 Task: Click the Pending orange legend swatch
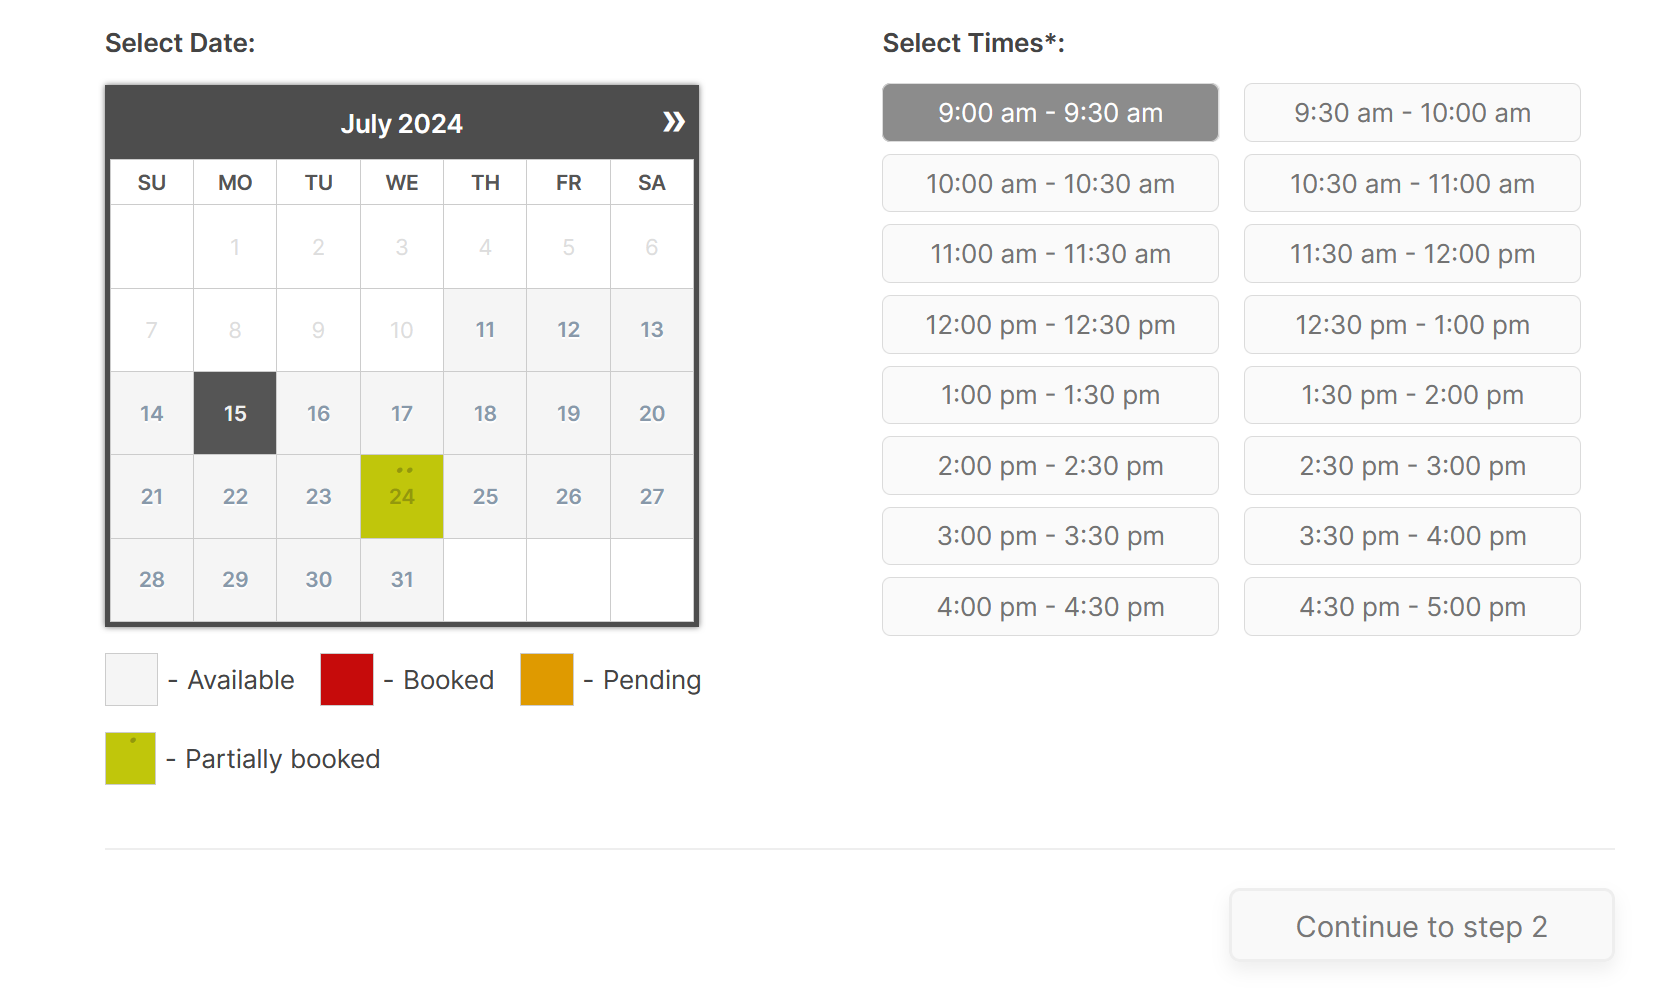546,679
